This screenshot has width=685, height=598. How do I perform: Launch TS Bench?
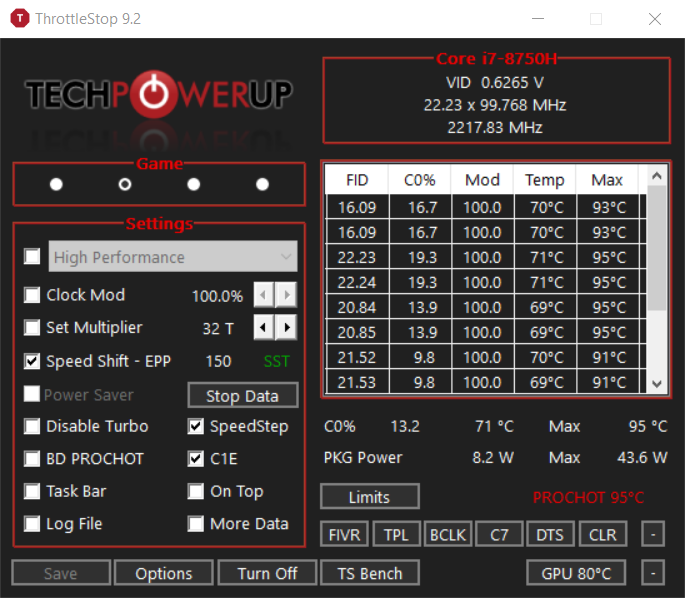coord(370,573)
